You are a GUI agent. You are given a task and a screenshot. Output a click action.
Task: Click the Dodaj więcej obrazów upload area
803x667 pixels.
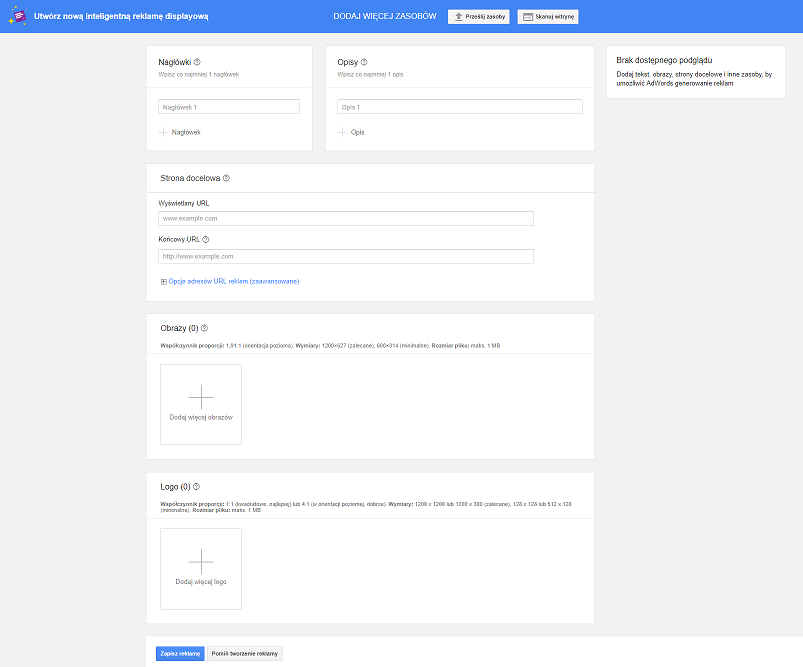coord(200,404)
